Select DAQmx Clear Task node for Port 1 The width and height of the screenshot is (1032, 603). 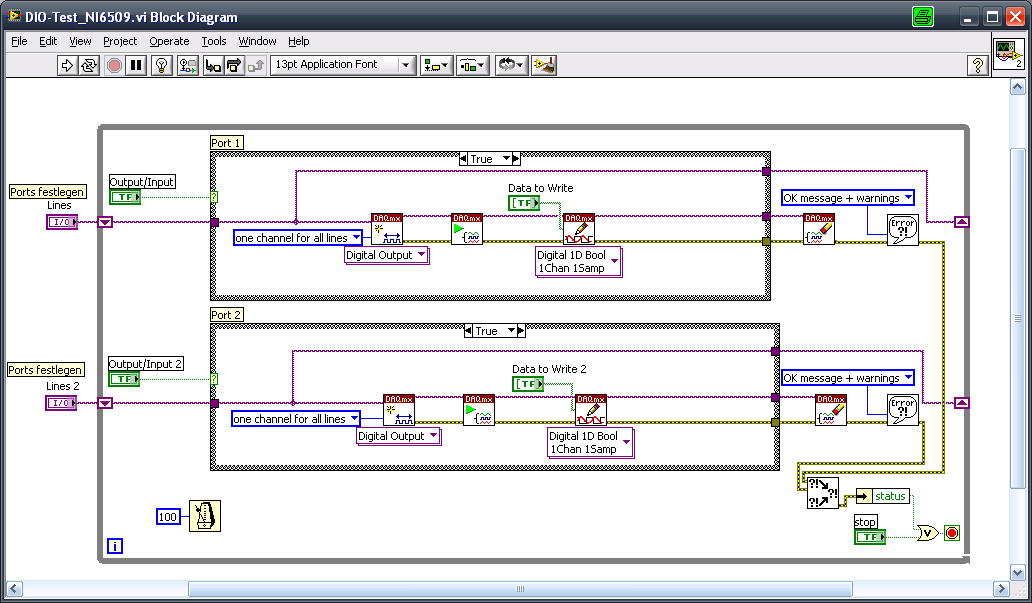(819, 228)
